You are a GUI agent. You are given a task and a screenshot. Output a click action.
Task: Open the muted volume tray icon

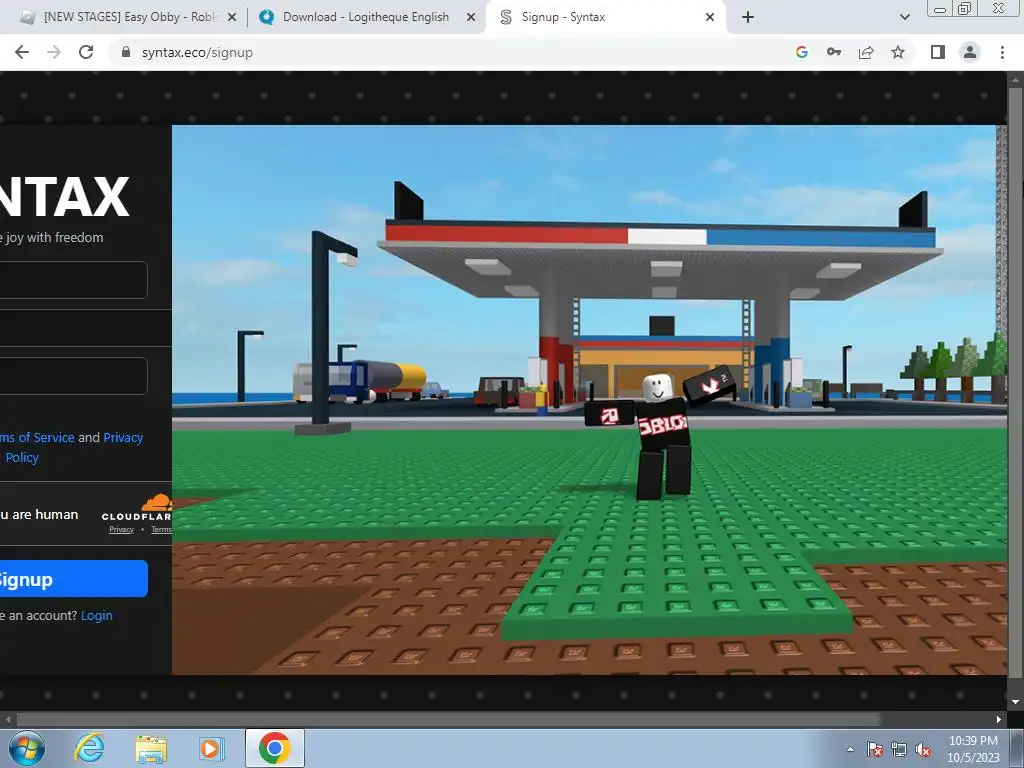point(923,749)
